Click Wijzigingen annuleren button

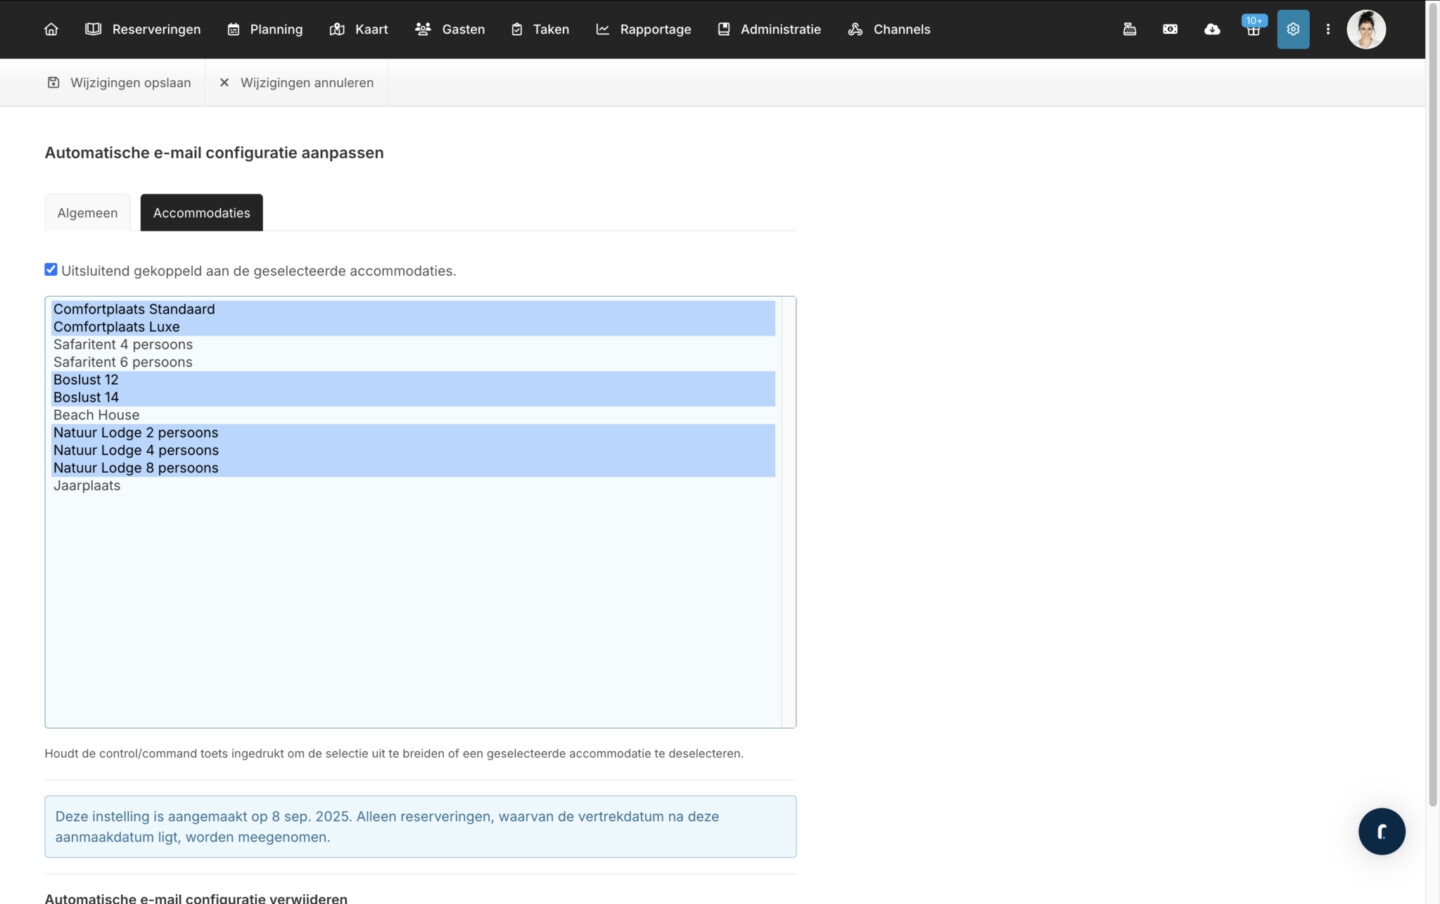click(296, 83)
